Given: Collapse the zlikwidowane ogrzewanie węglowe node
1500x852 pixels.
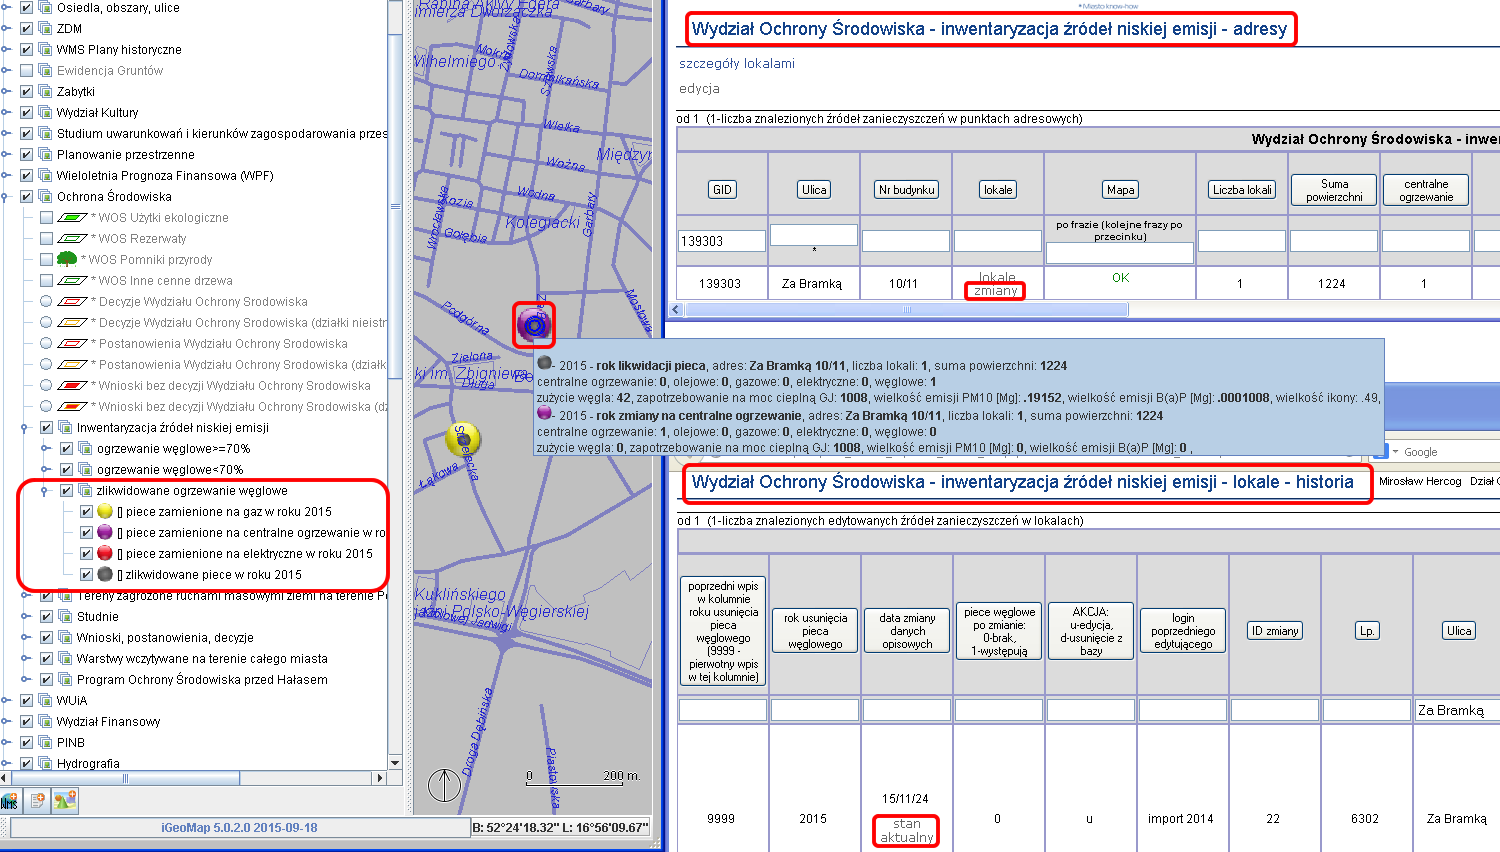Looking at the screenshot, I should [x=44, y=491].
